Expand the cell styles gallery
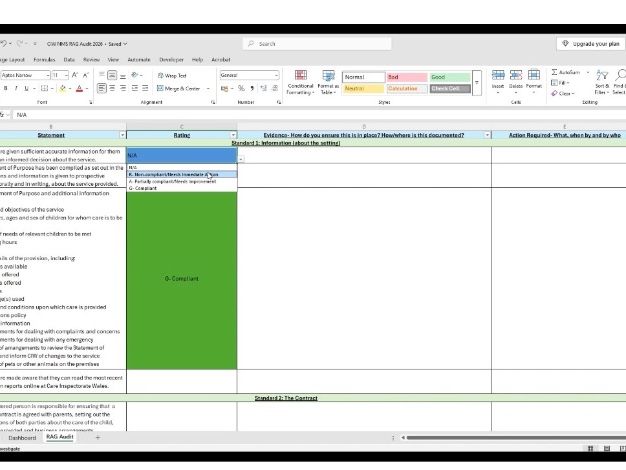 (x=477, y=83)
